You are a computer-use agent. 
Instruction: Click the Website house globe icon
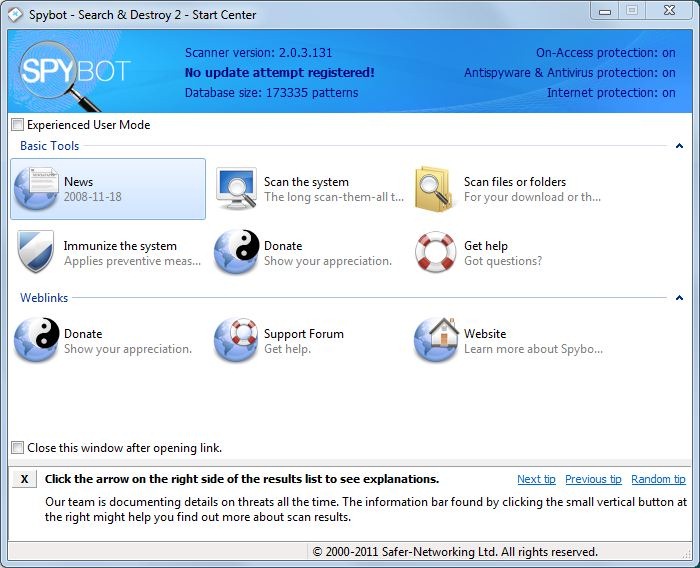436,339
